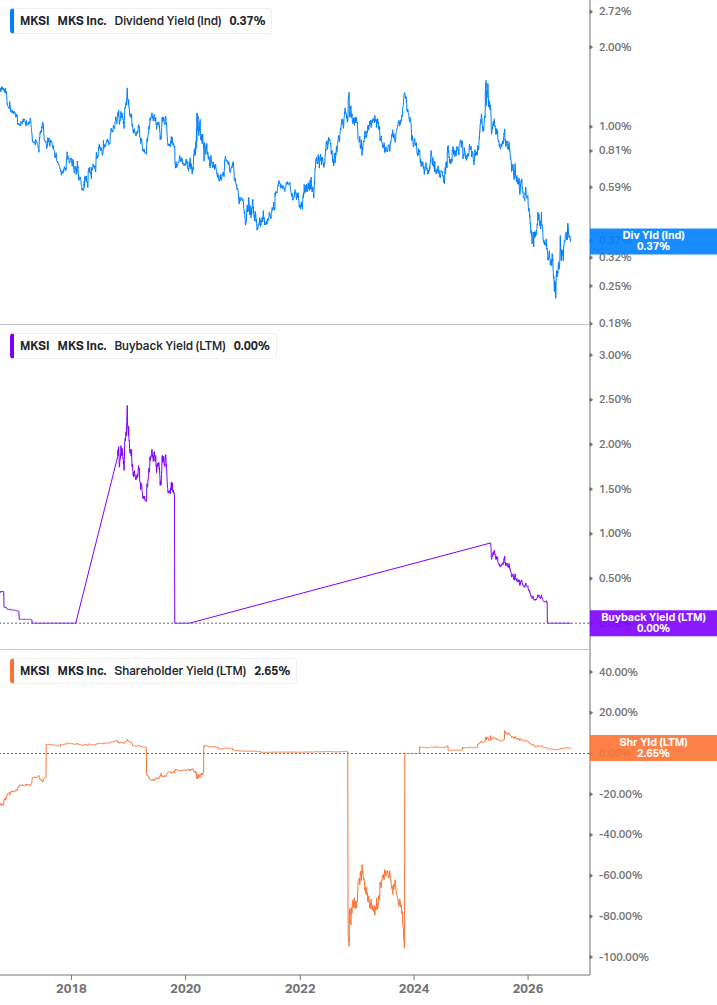Click the -40.00% tick on shareholder yield axis

point(620,835)
